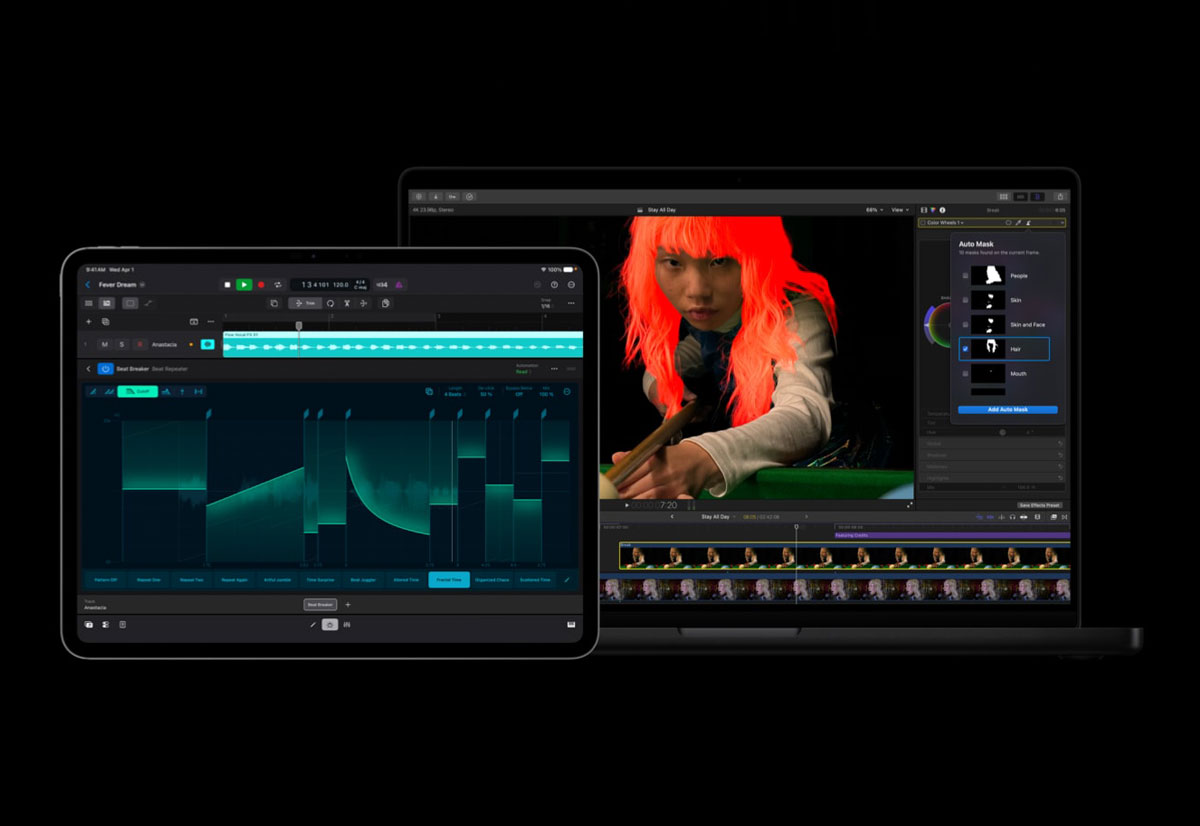Screen dimensions: 1200x826
Task: Uncheck the Hair mask checkbox
Action: click(x=965, y=349)
